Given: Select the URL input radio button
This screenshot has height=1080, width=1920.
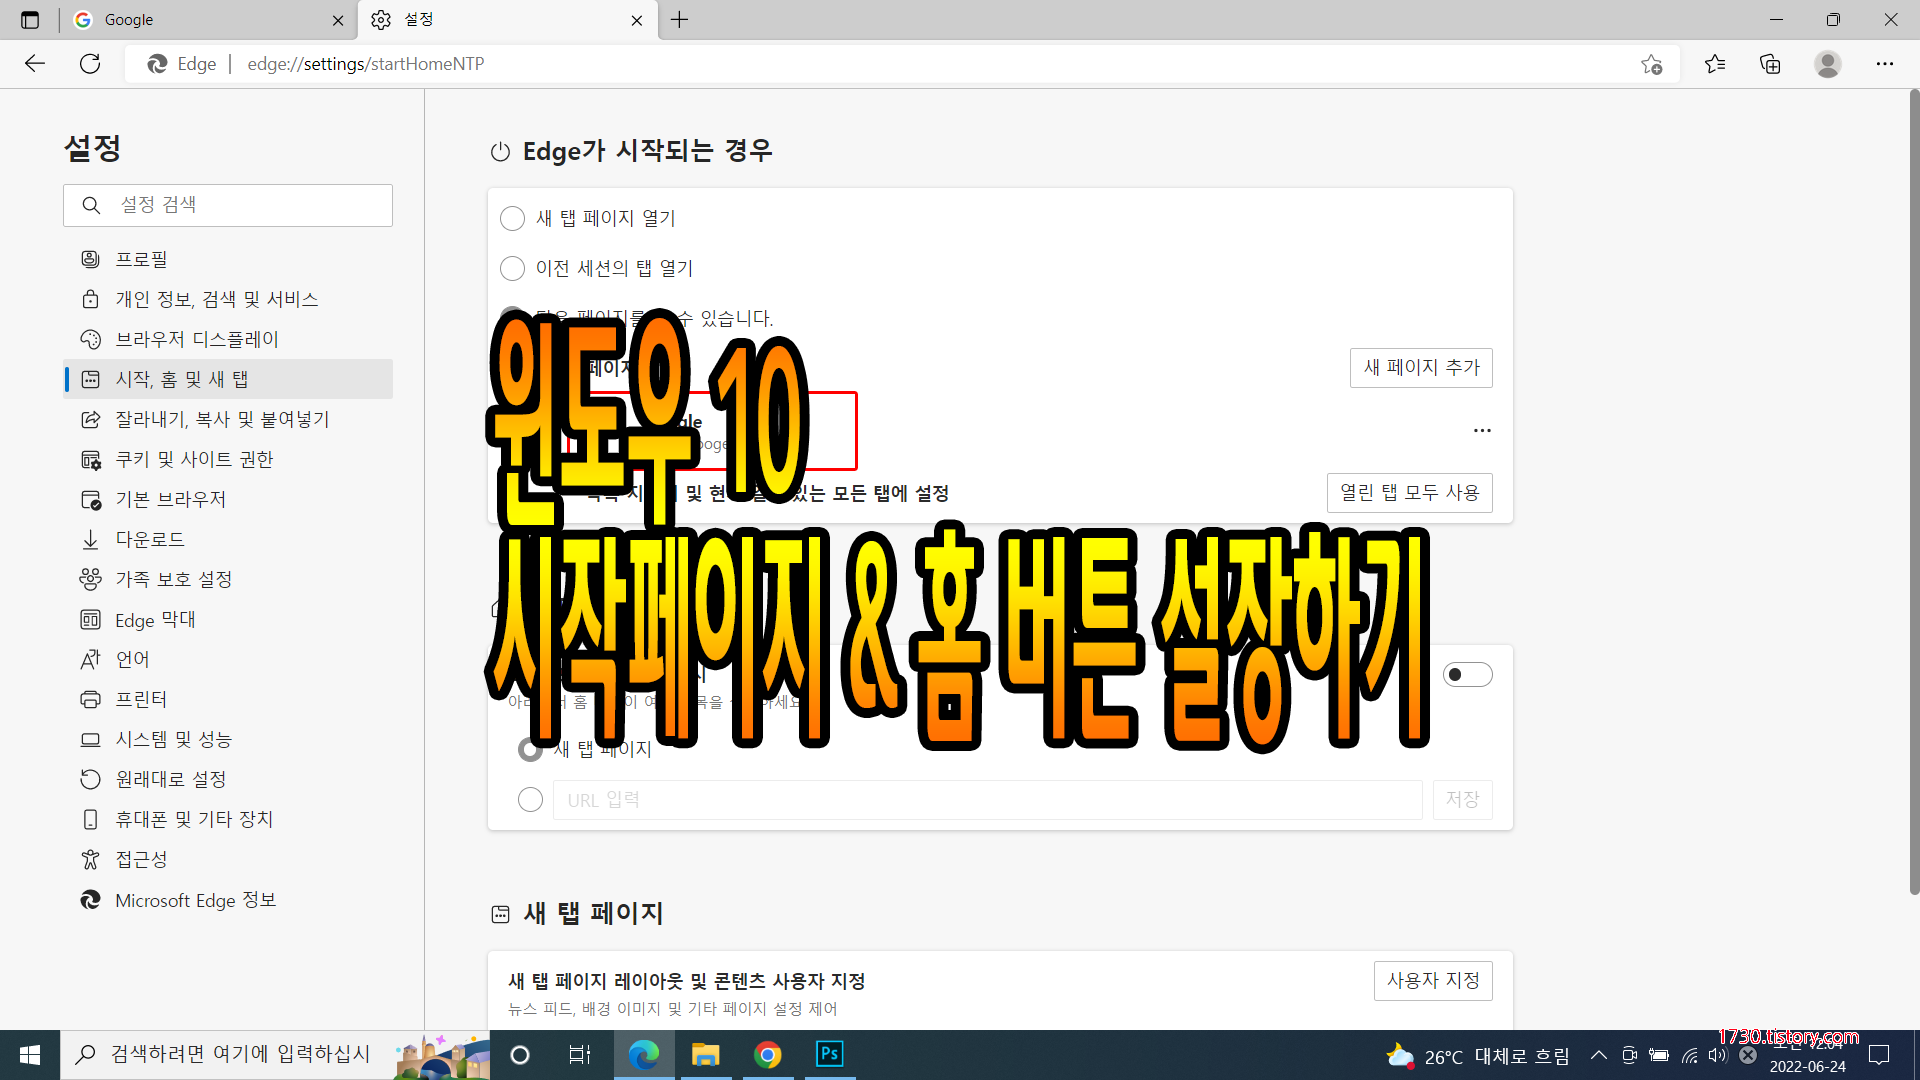Looking at the screenshot, I should (x=530, y=800).
